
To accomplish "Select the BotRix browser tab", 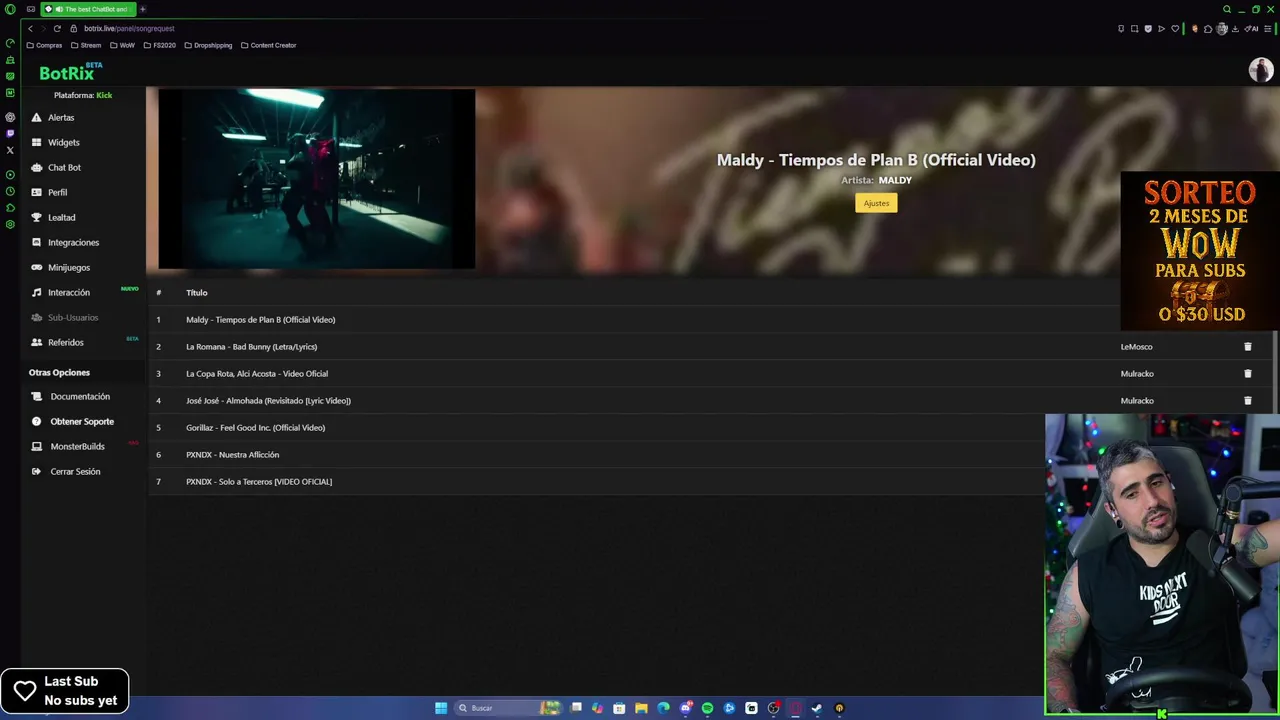I will click(88, 9).
